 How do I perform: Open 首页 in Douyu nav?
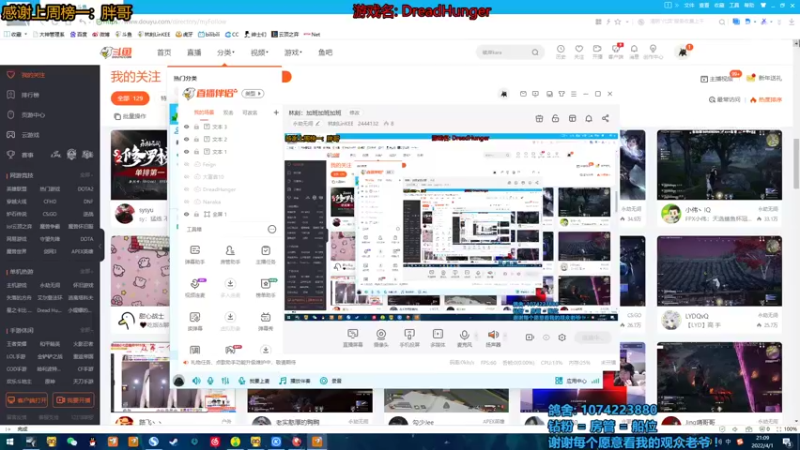[164, 53]
